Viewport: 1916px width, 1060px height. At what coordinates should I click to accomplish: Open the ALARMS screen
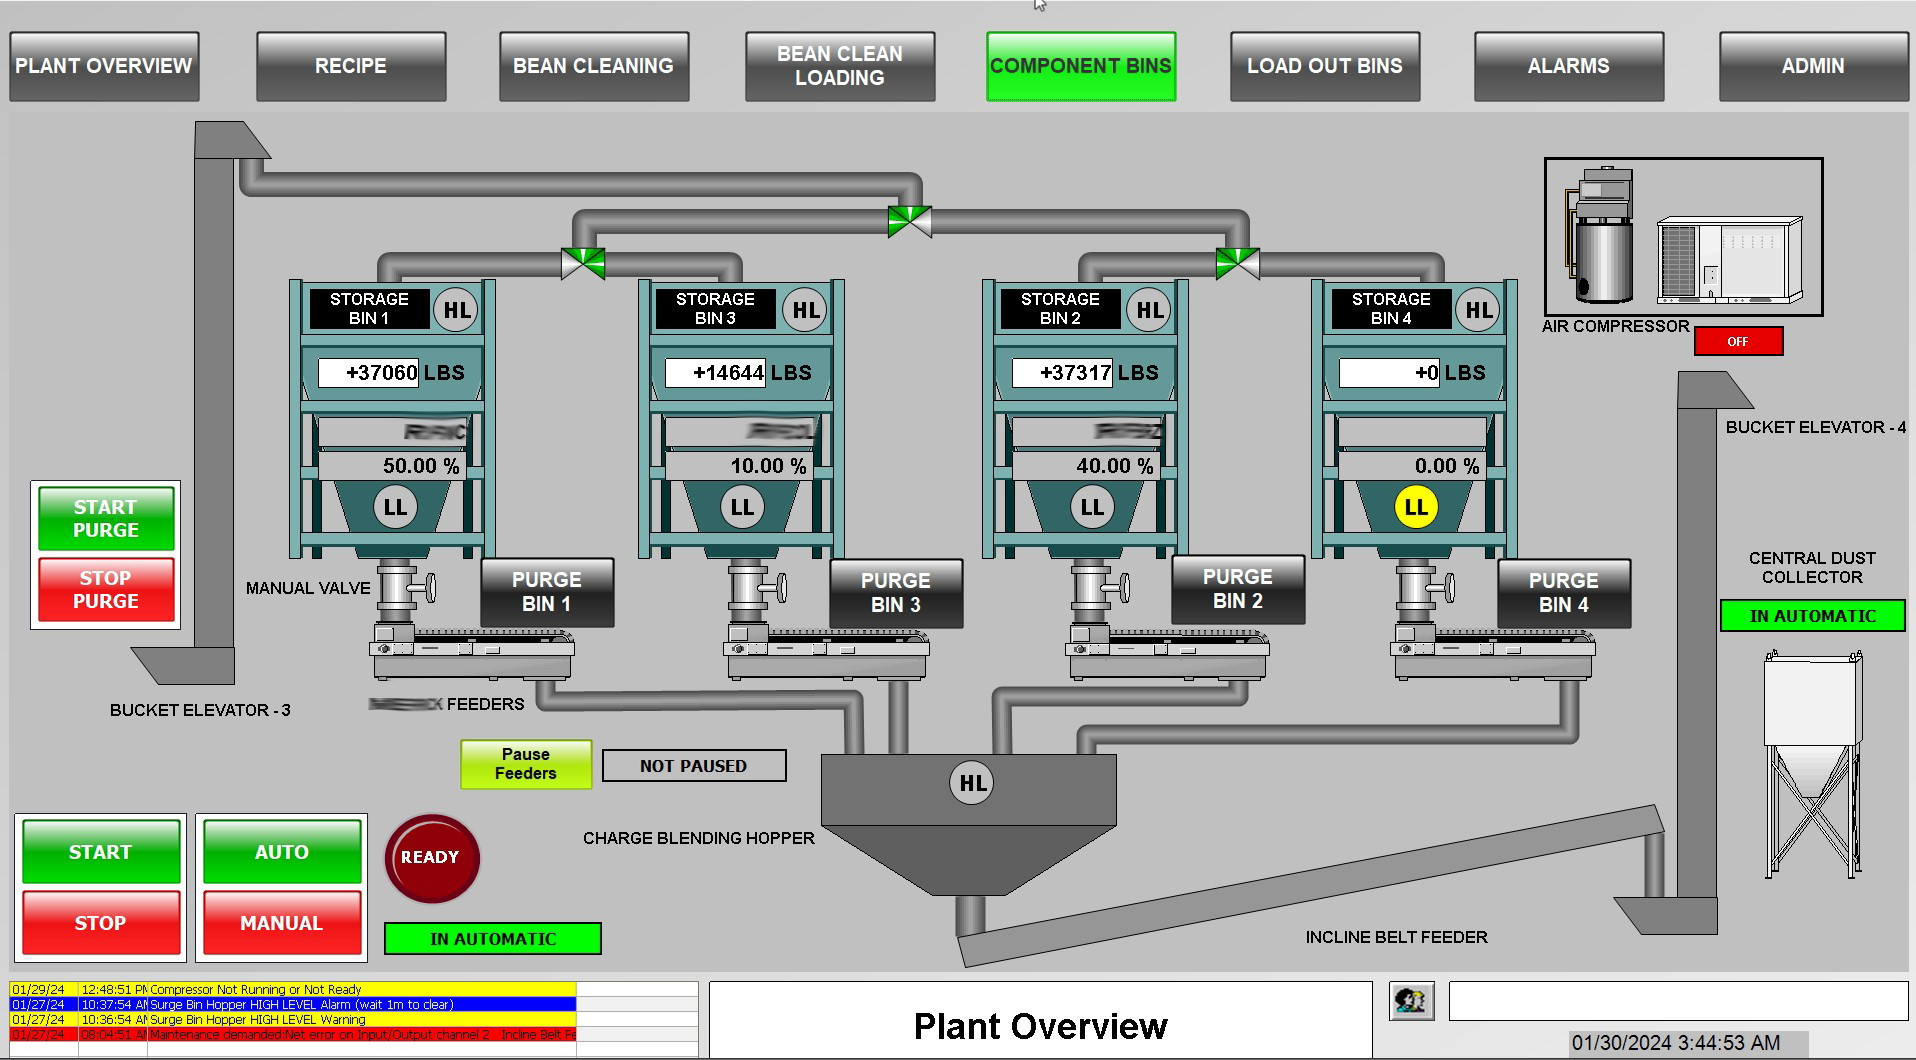(x=1568, y=66)
